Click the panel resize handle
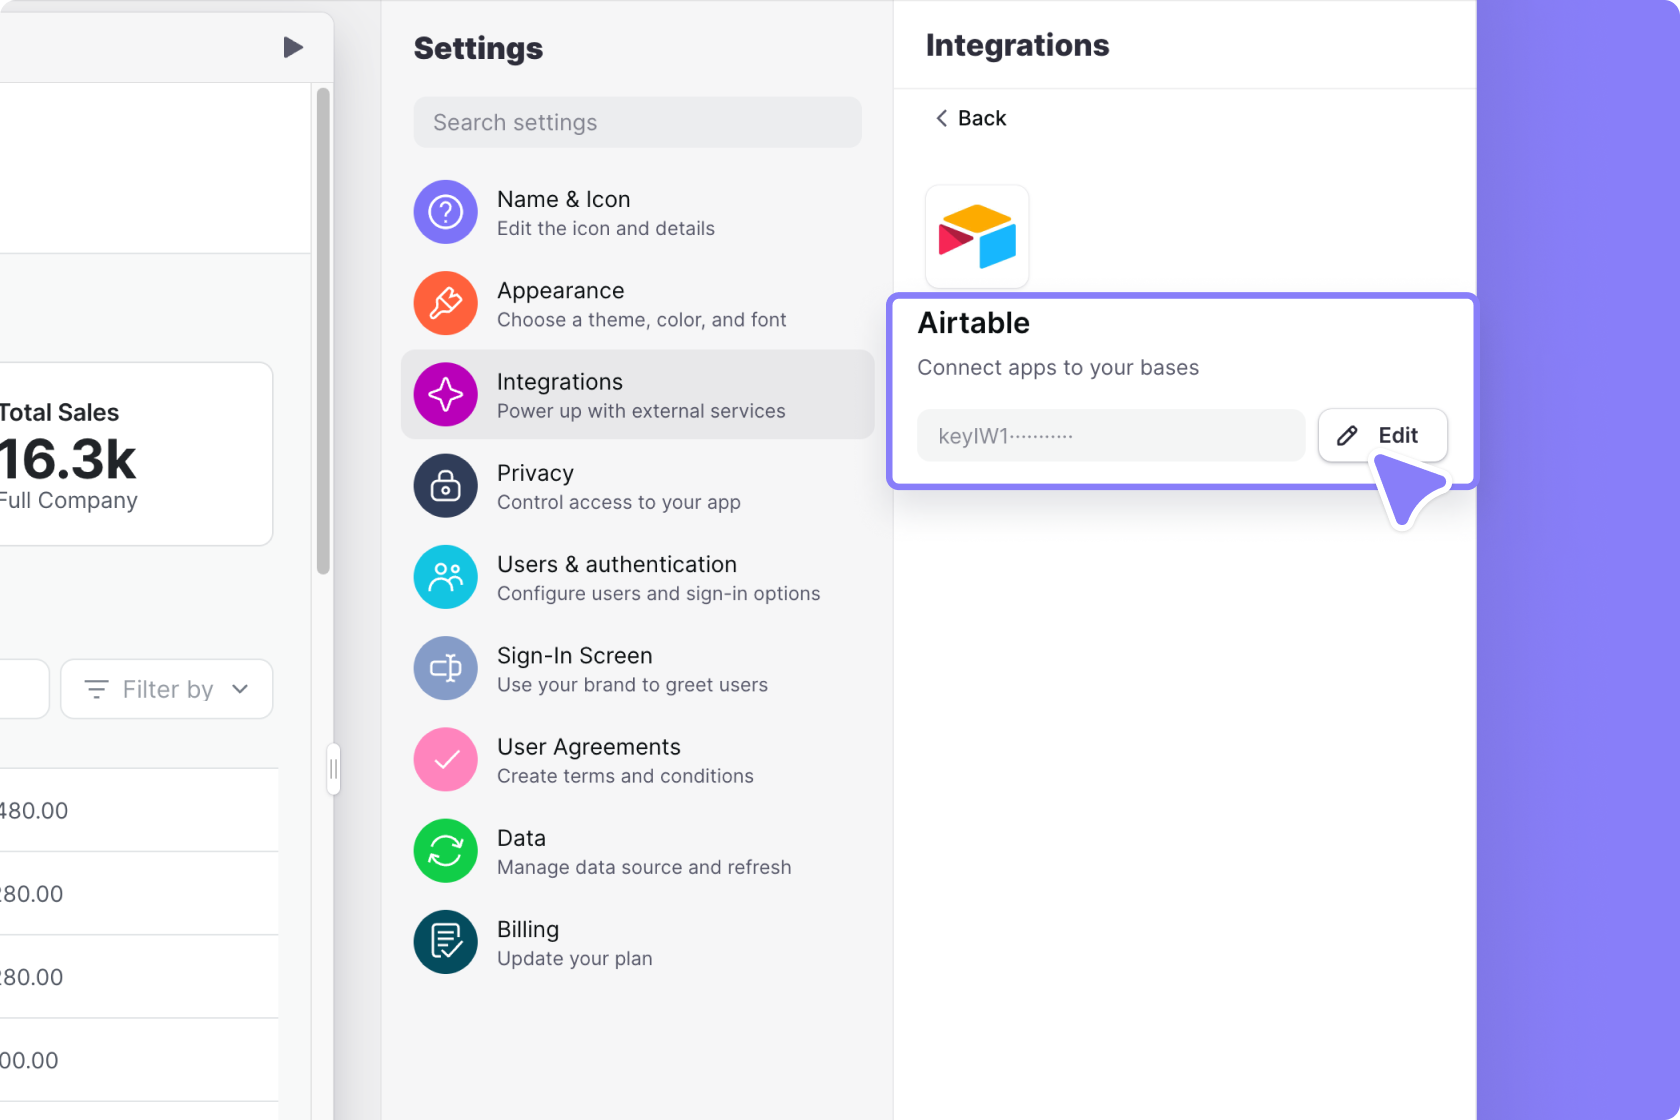1680x1120 pixels. pos(333,769)
